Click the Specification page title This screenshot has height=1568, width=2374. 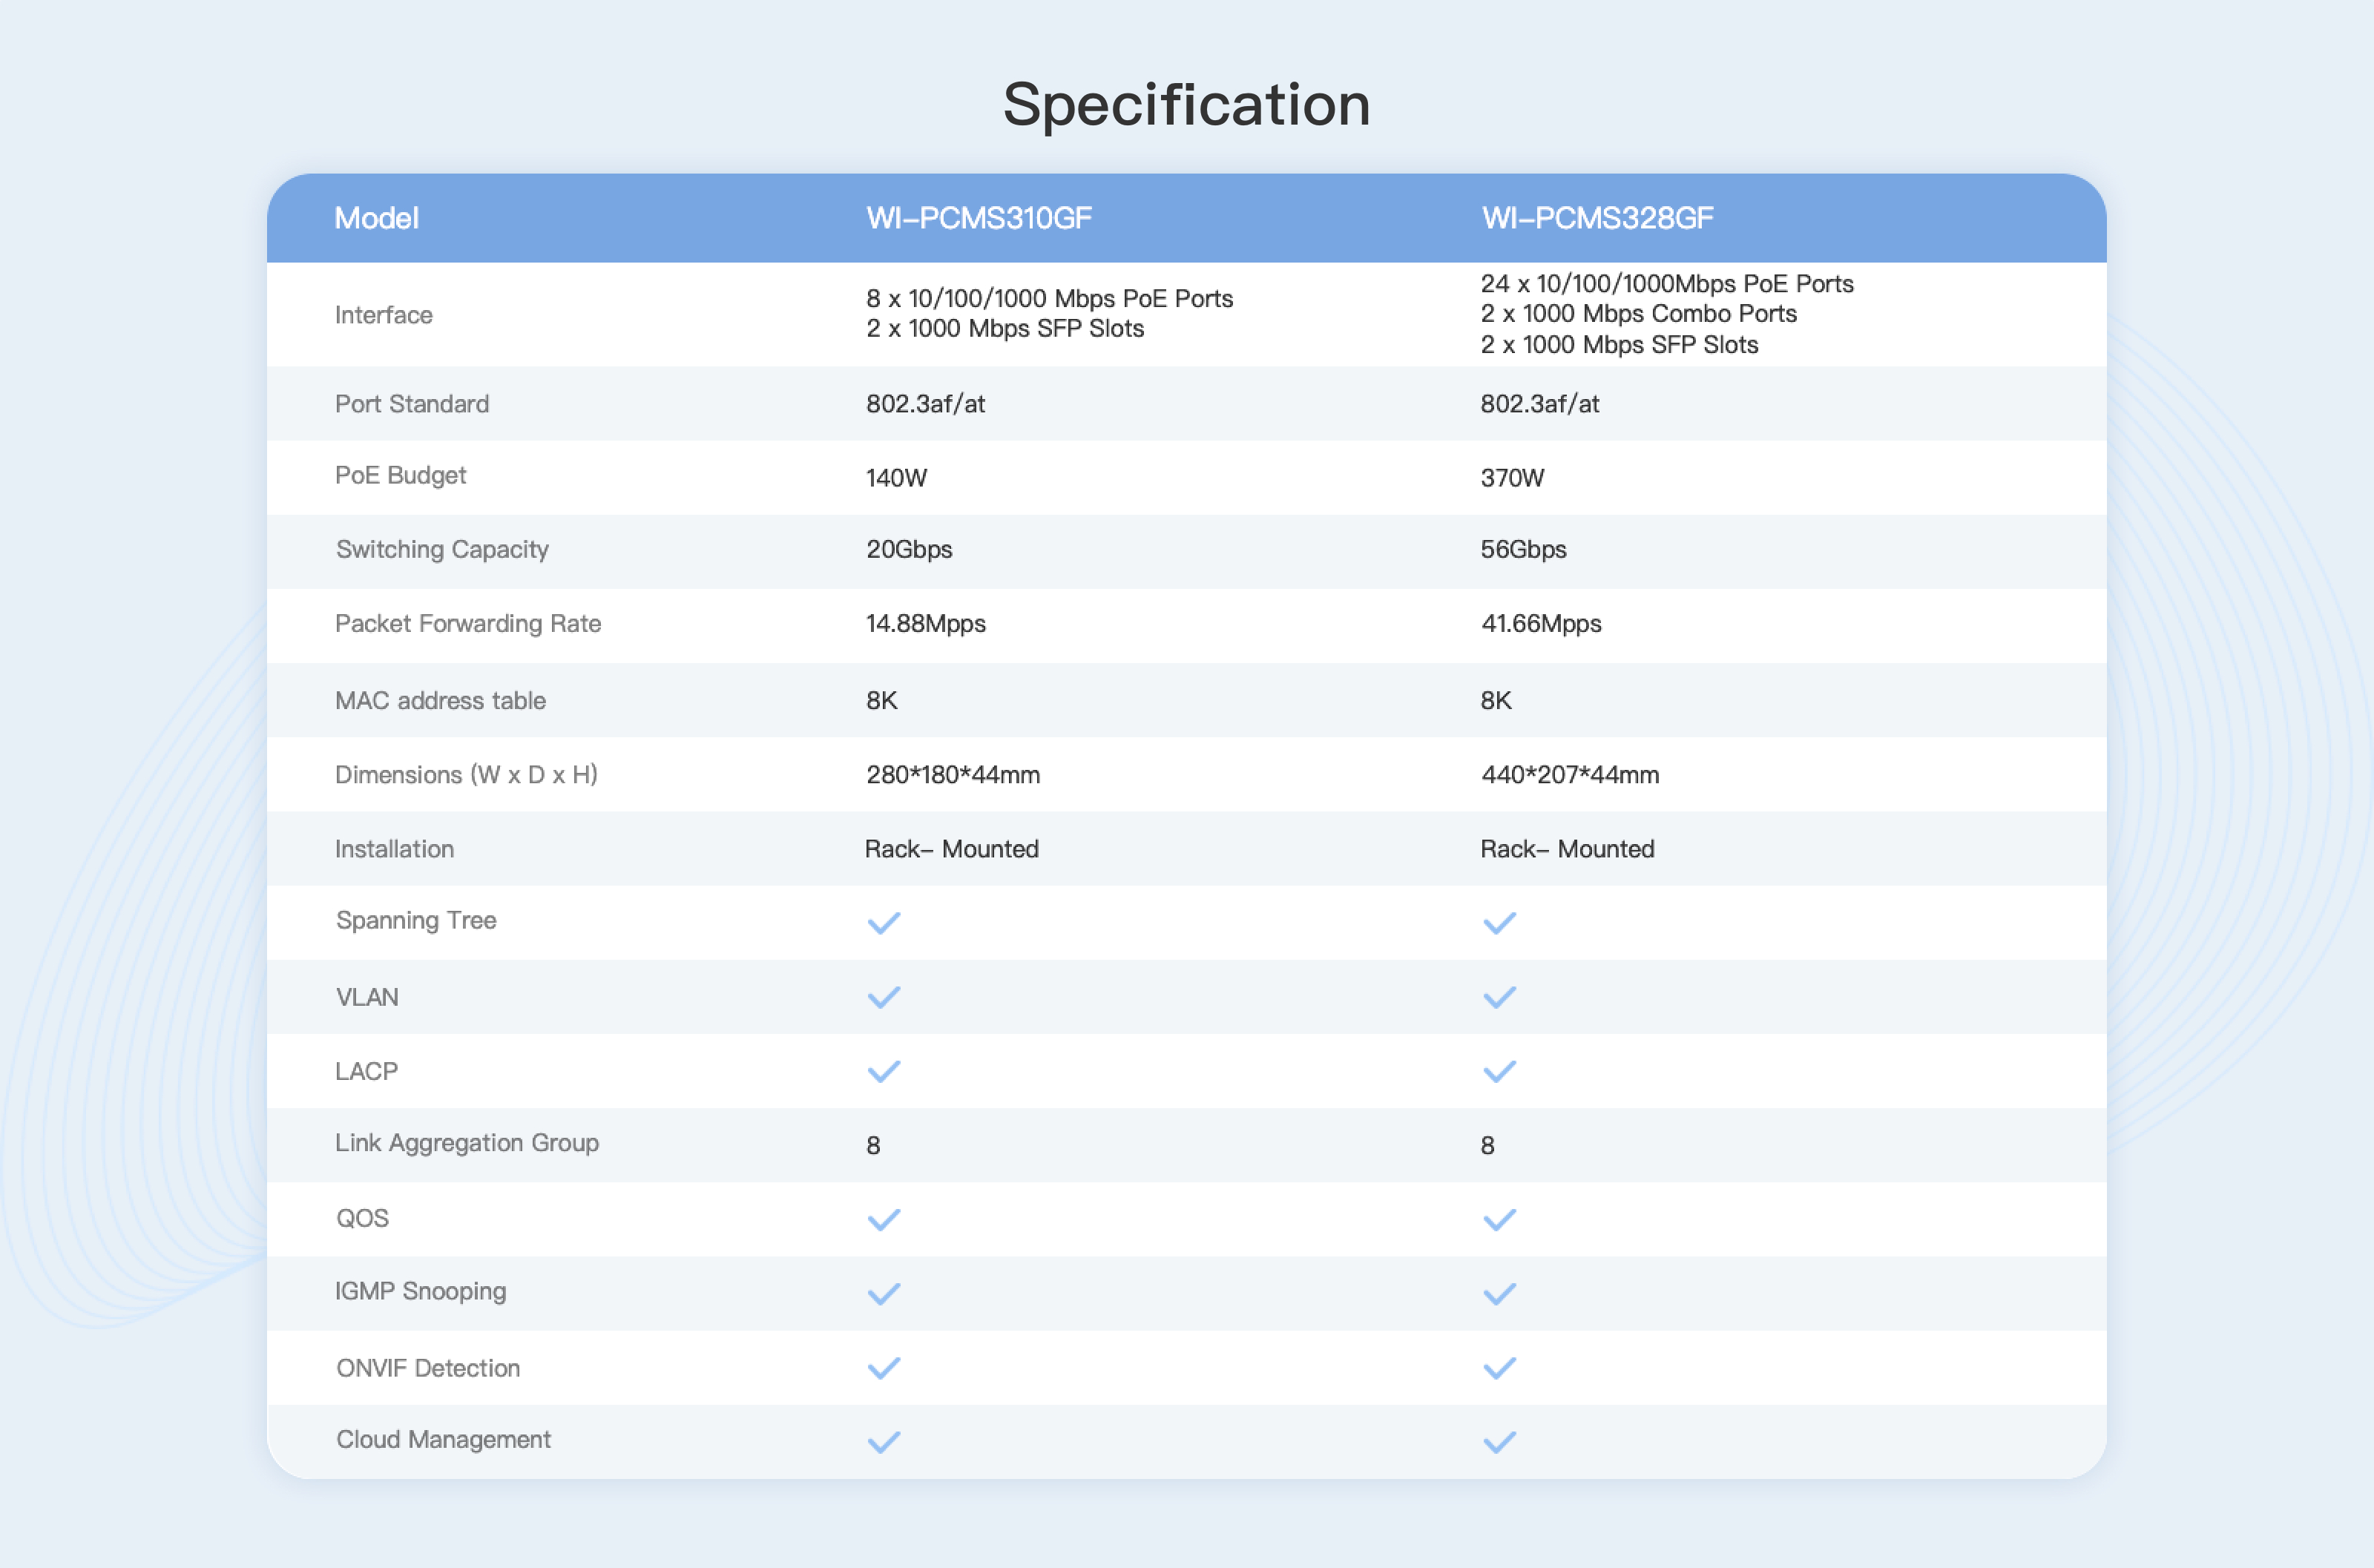tap(1186, 104)
